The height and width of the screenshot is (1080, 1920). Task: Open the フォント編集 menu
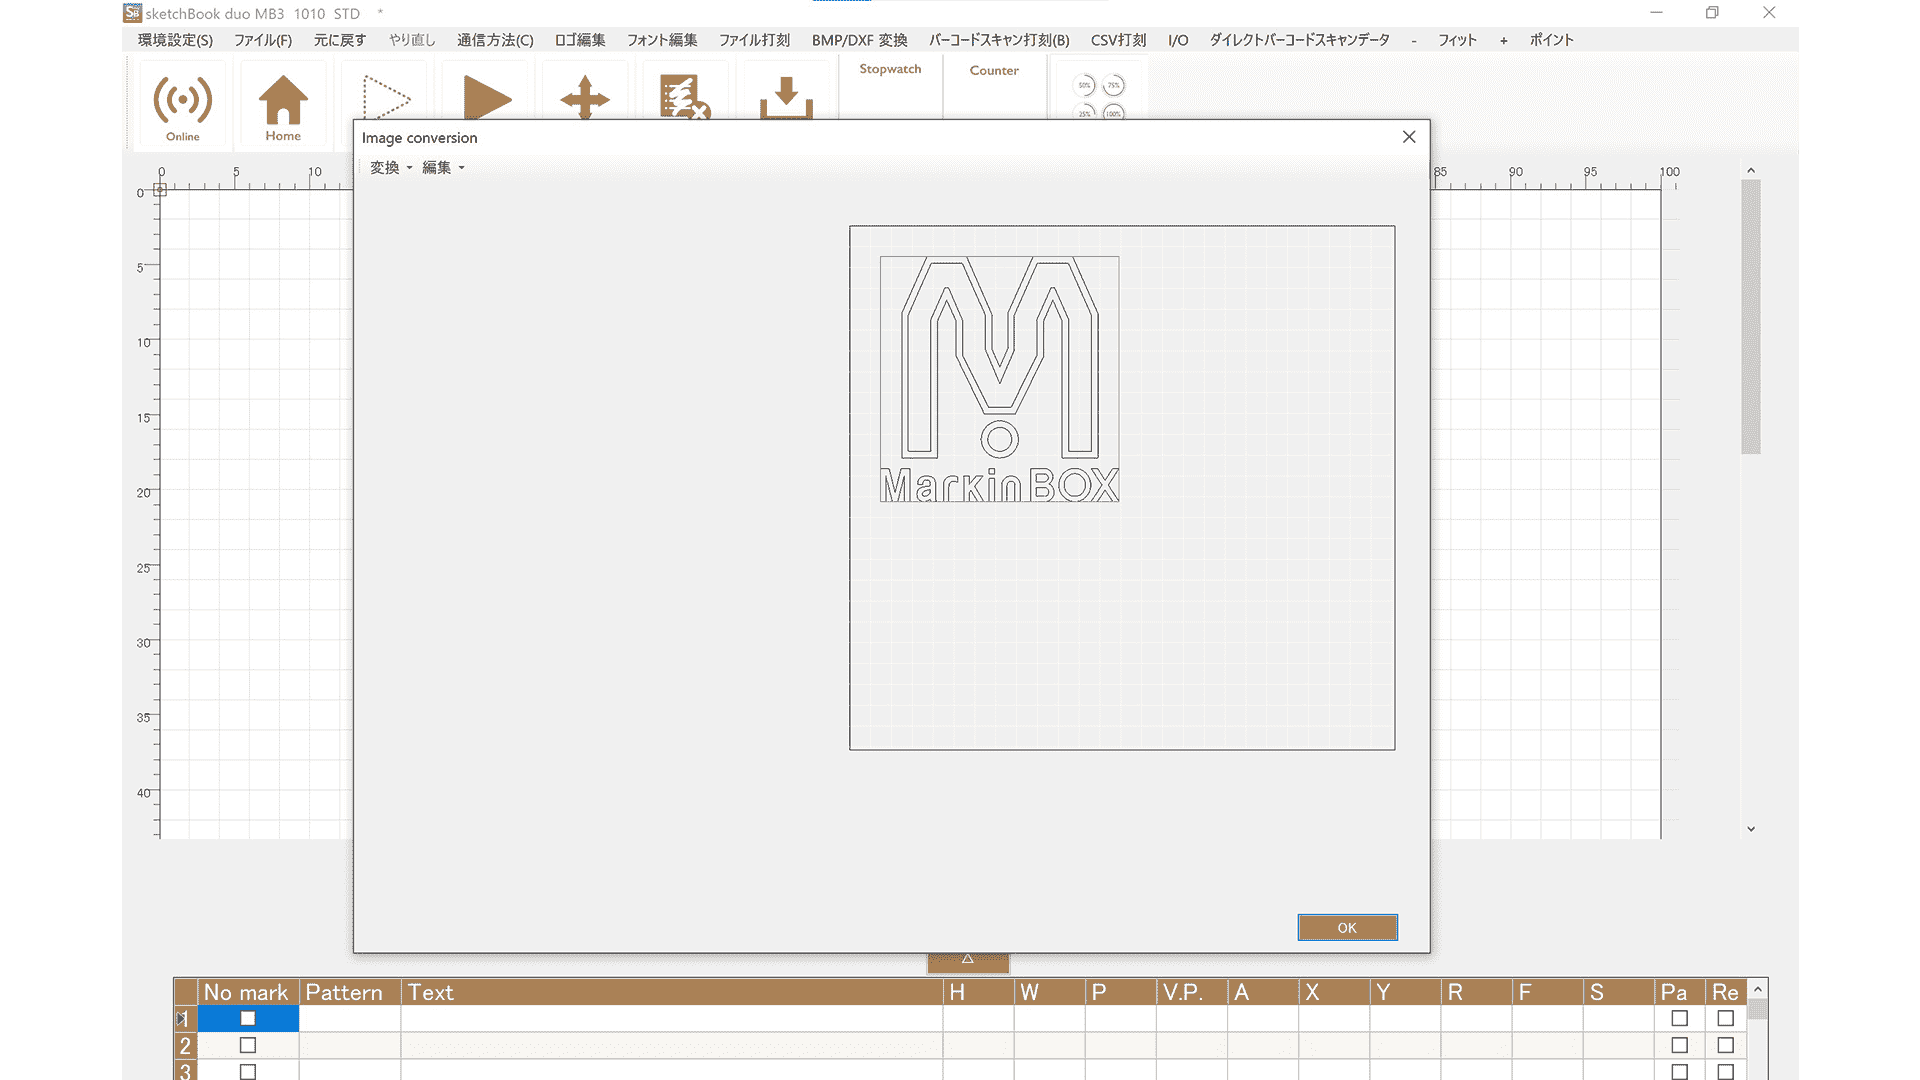(x=662, y=40)
